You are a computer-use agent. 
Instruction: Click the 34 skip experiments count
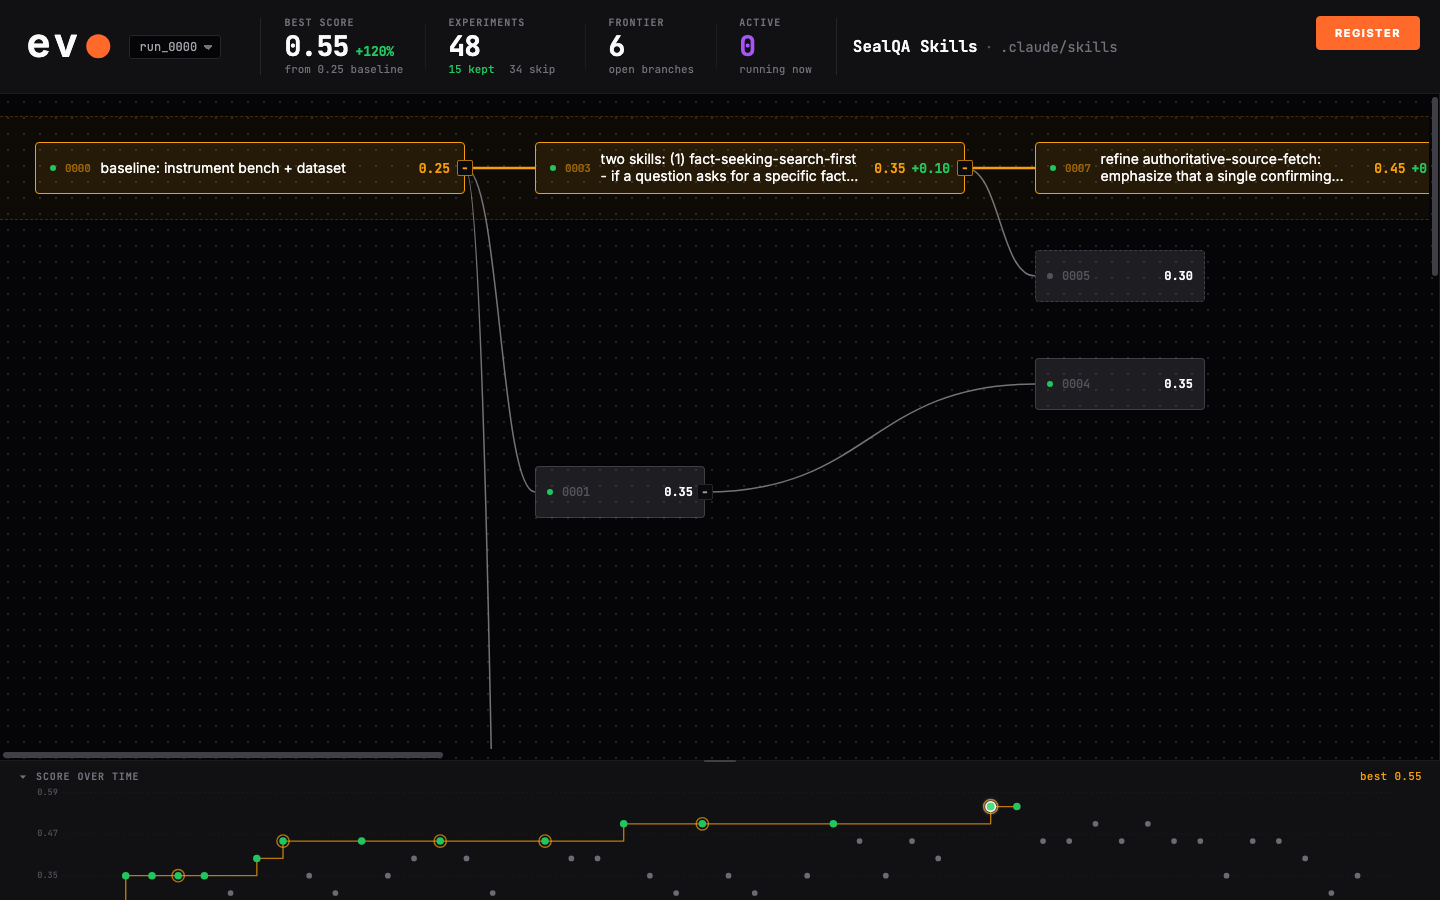[x=532, y=70]
